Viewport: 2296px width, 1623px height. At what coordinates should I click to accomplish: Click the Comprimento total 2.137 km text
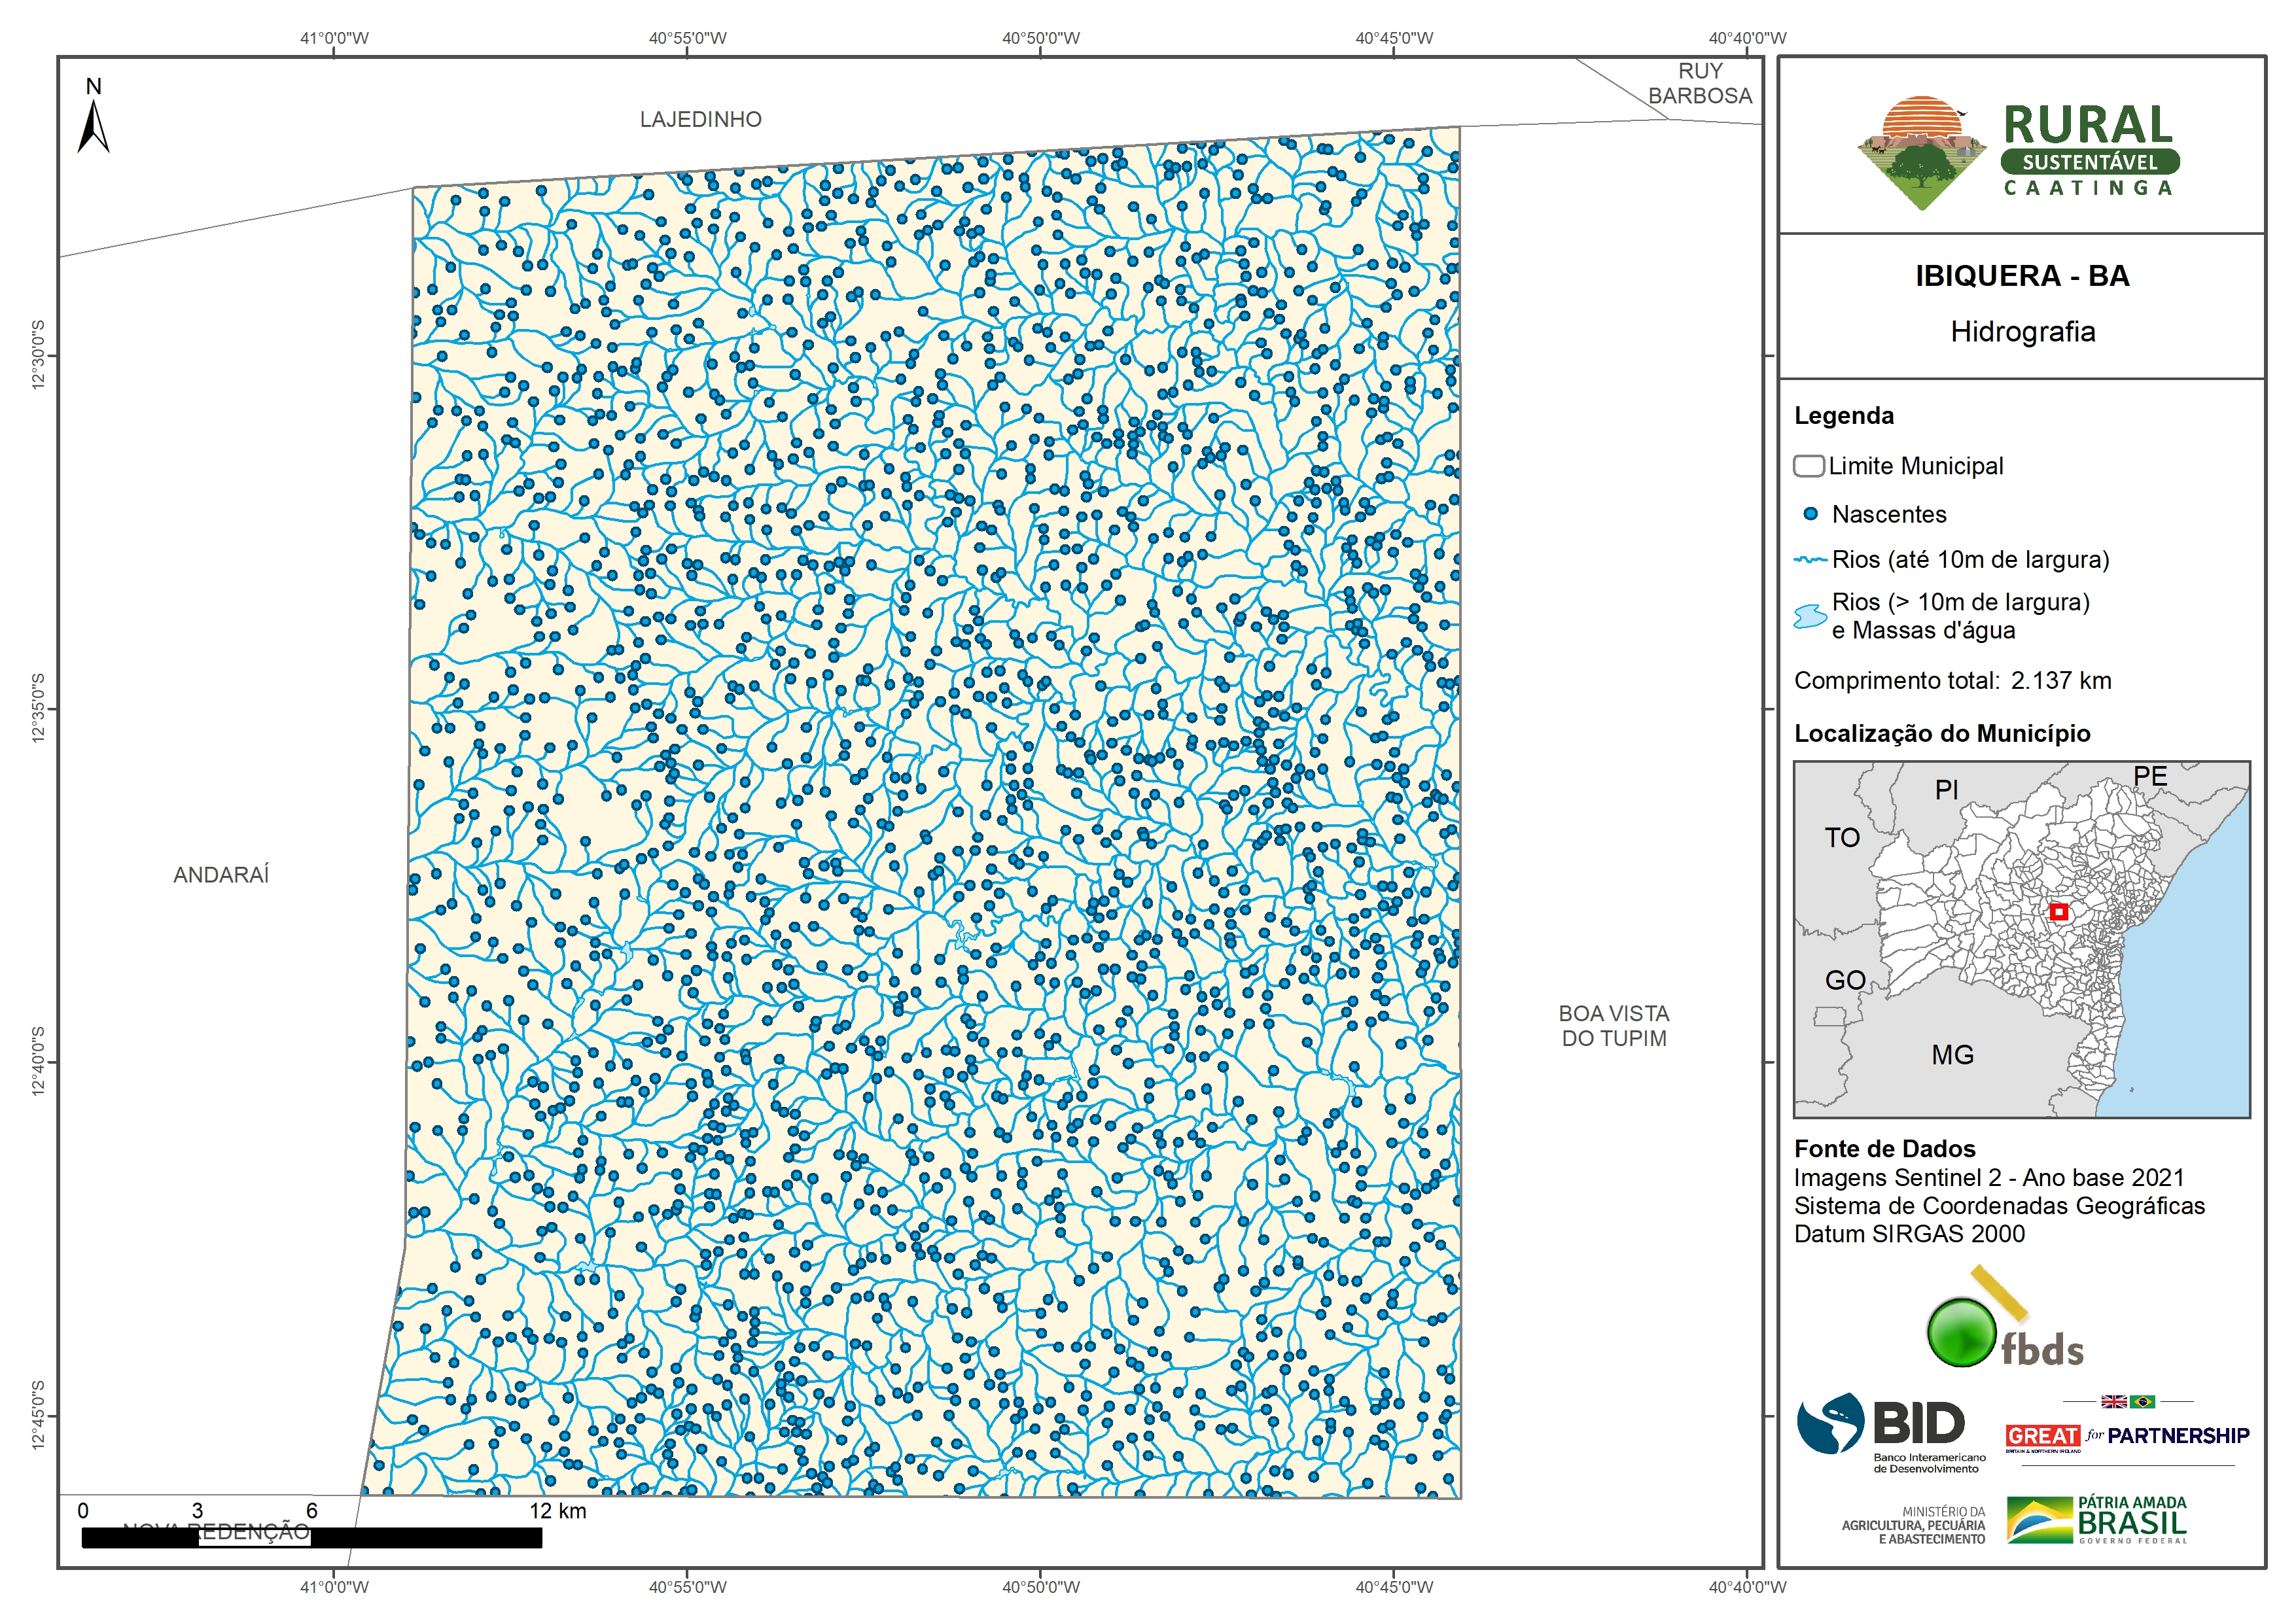click(x=1952, y=681)
